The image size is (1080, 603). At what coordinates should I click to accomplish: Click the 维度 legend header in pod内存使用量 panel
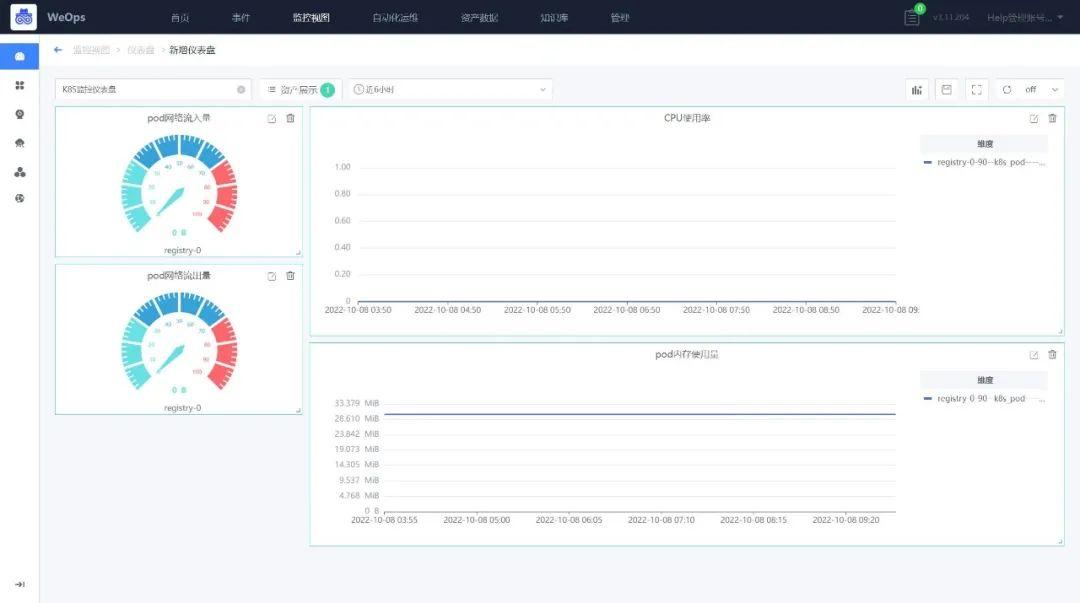pyautogui.click(x=984, y=380)
